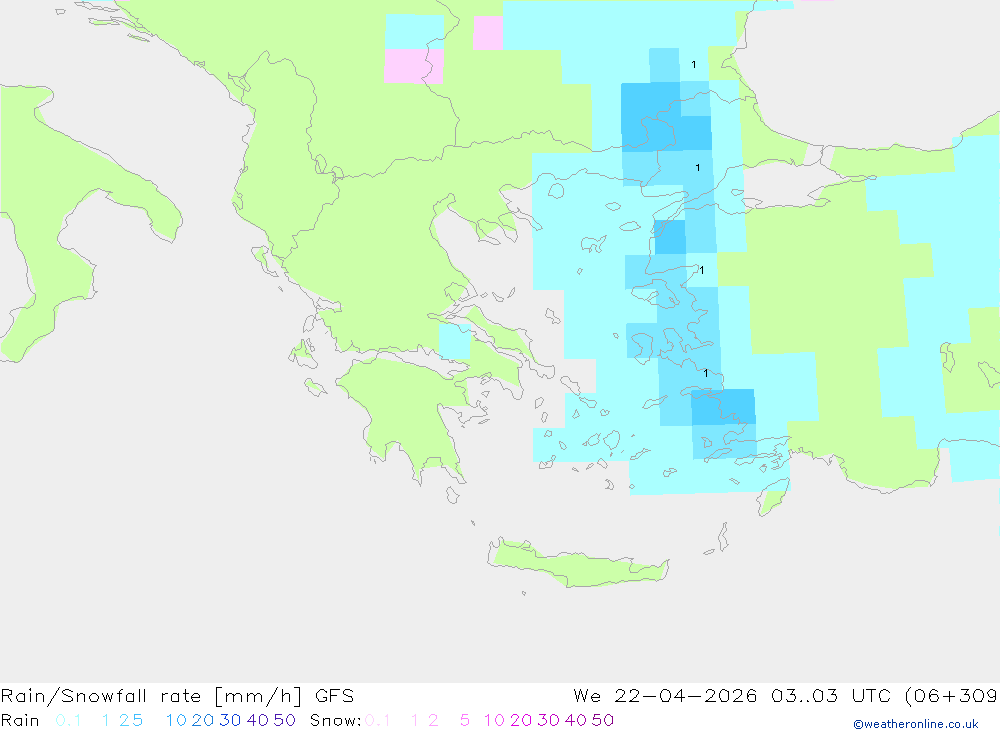Click the Snow 0.1 legend value
1000x733 pixels.
point(378,720)
